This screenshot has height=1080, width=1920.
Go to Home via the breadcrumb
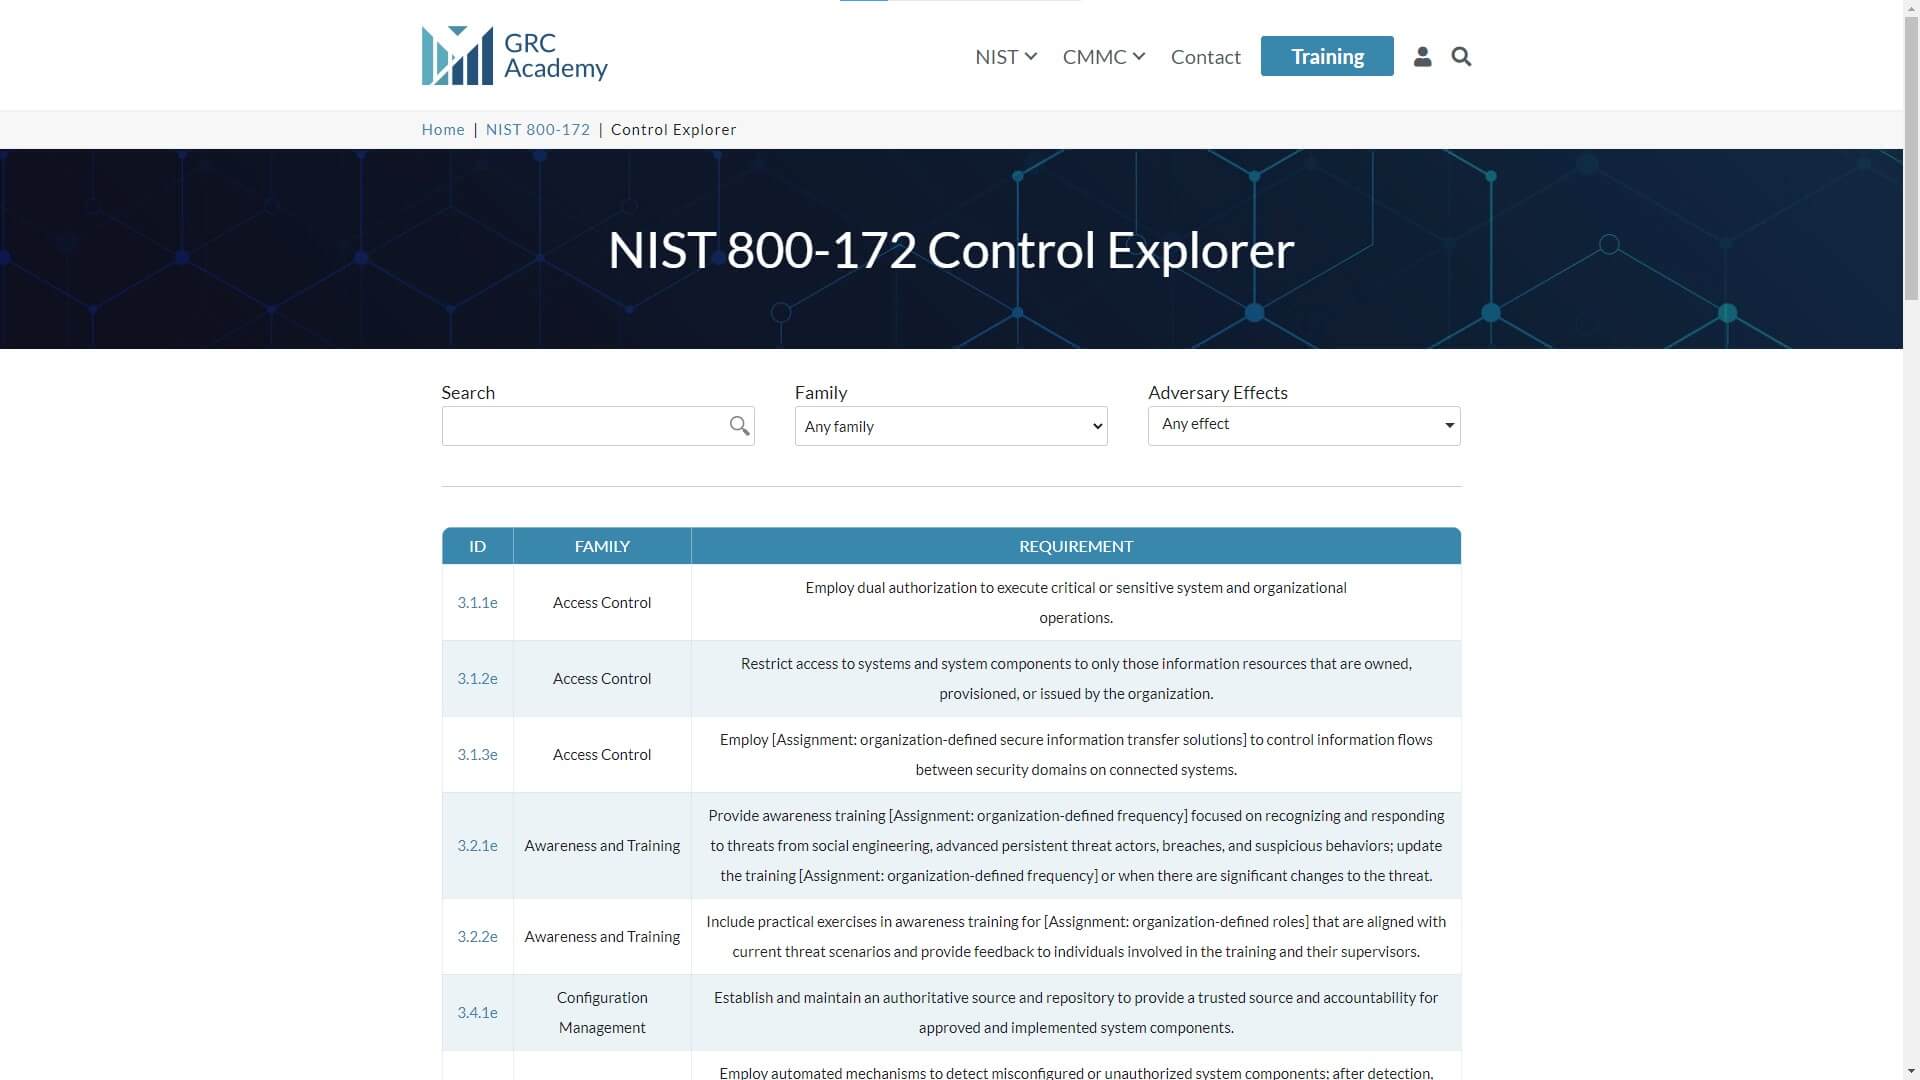pos(442,129)
